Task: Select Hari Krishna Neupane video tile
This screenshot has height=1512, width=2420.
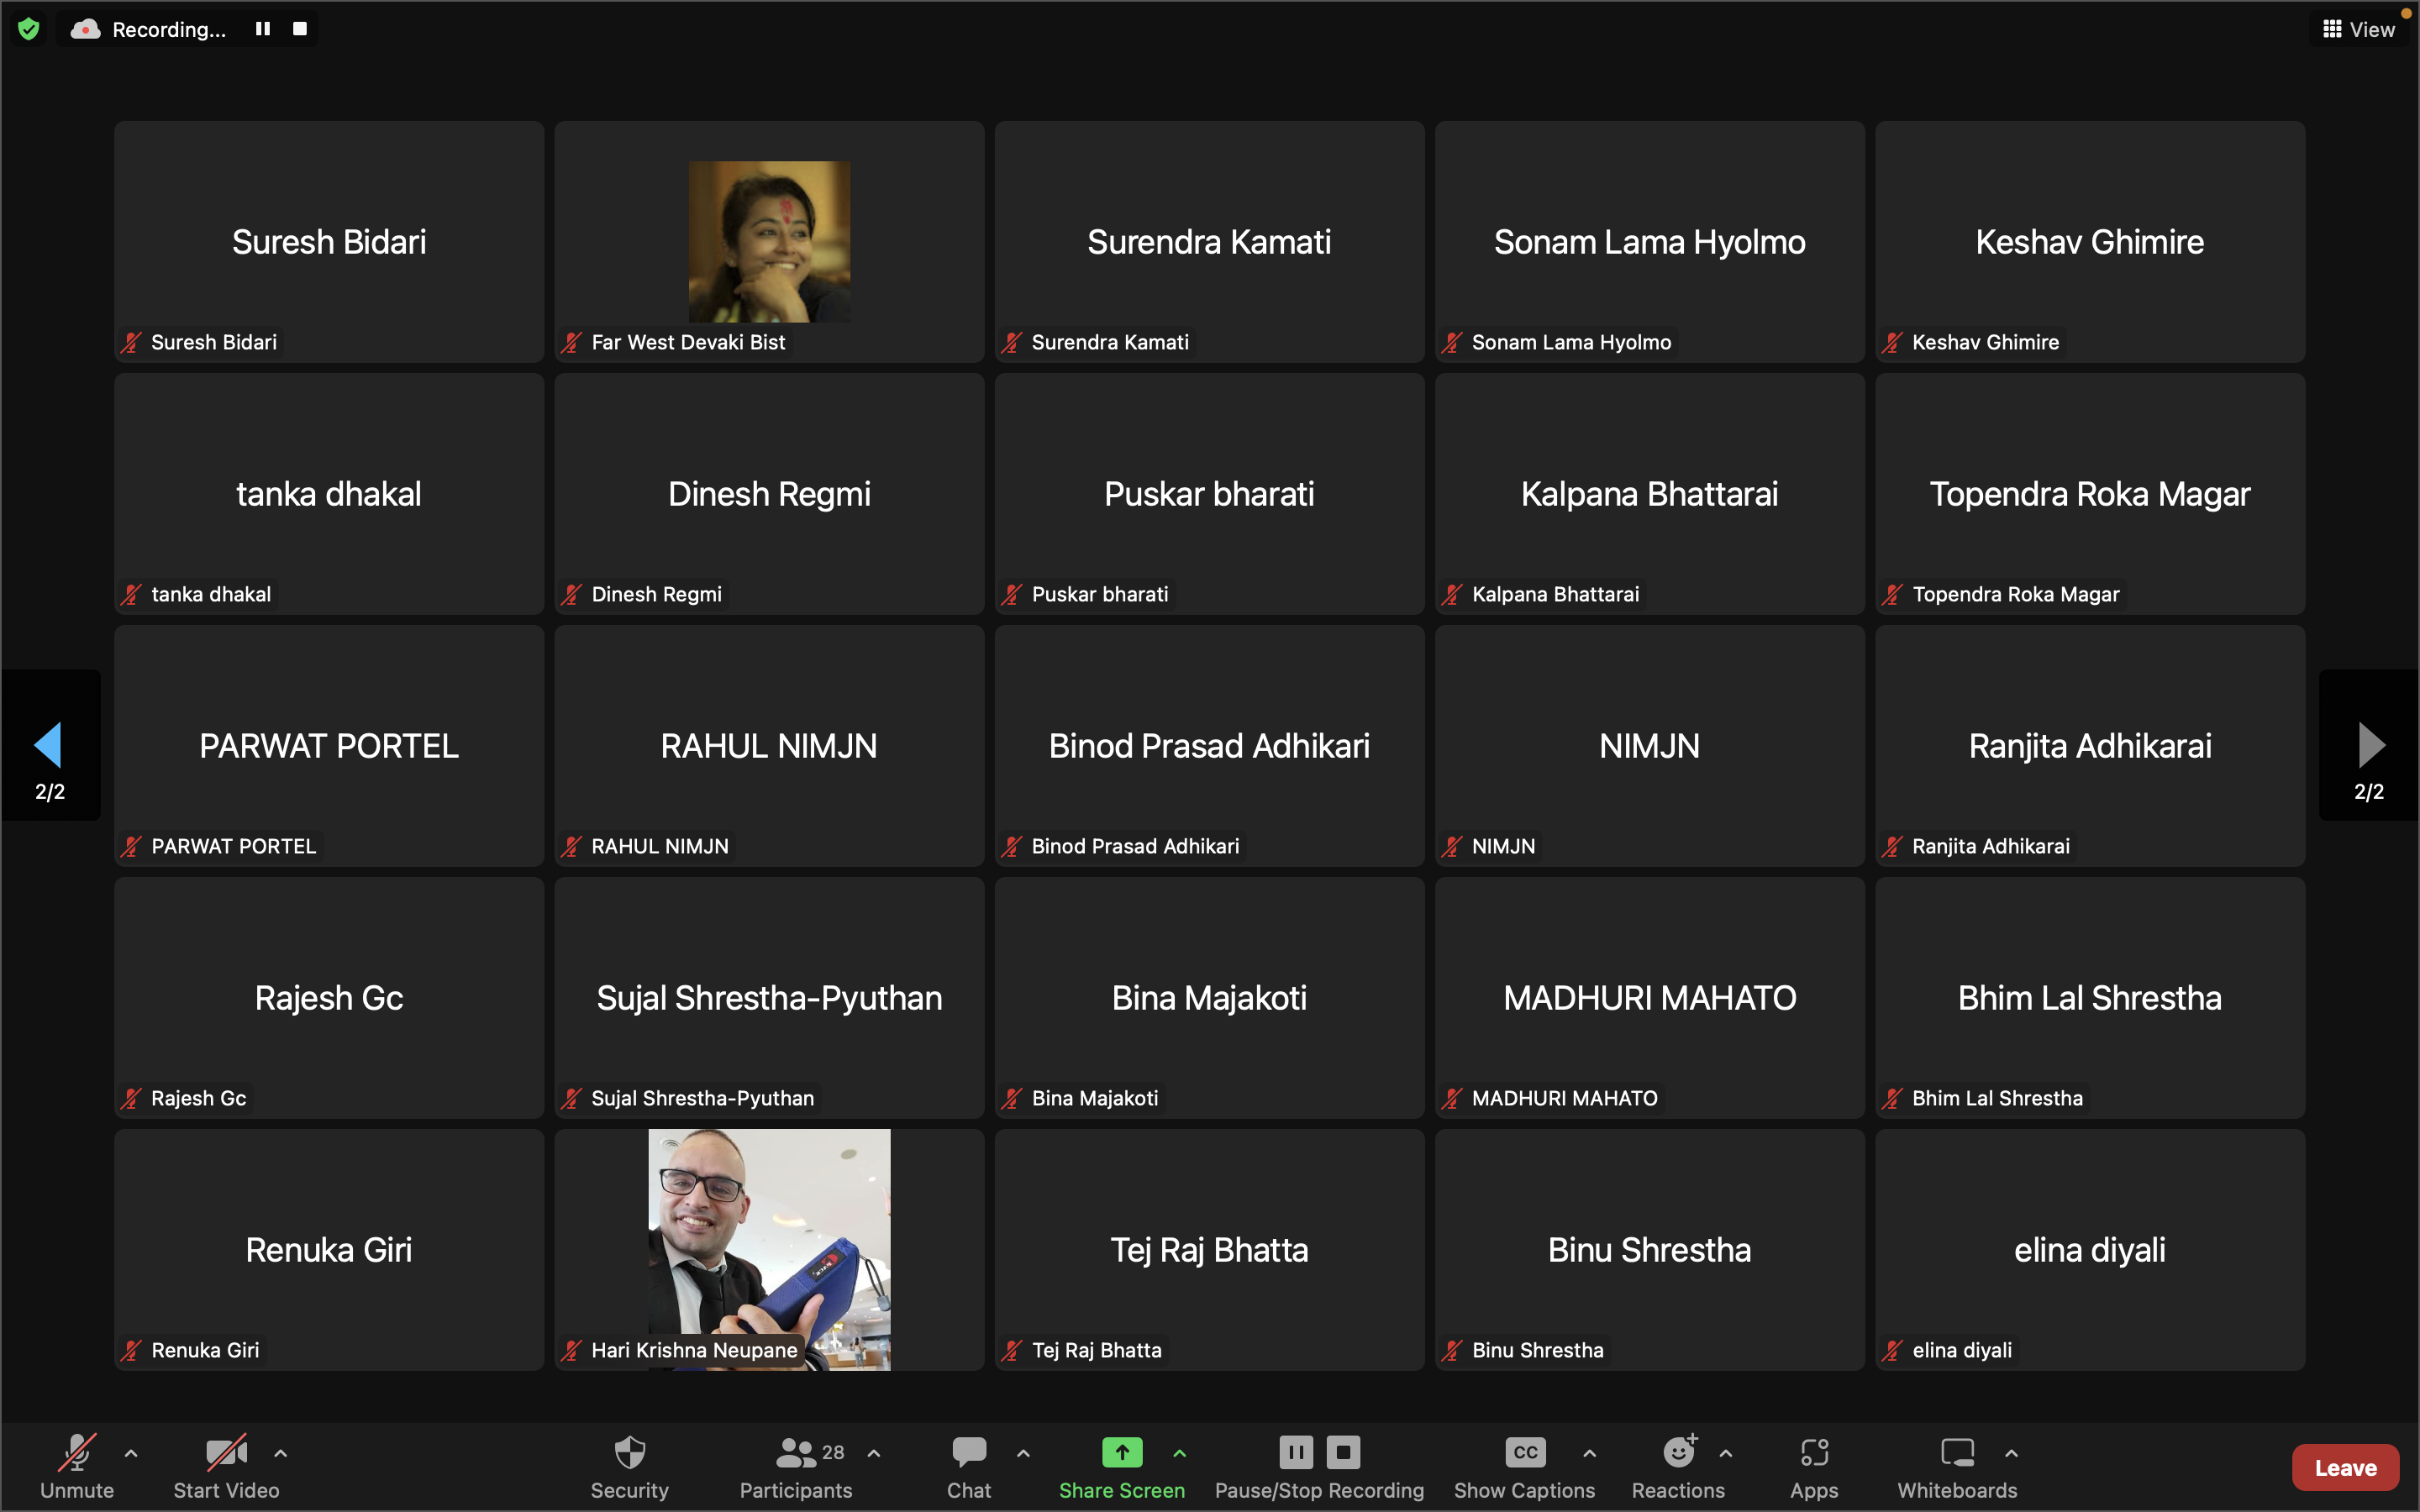Action: tap(769, 1249)
